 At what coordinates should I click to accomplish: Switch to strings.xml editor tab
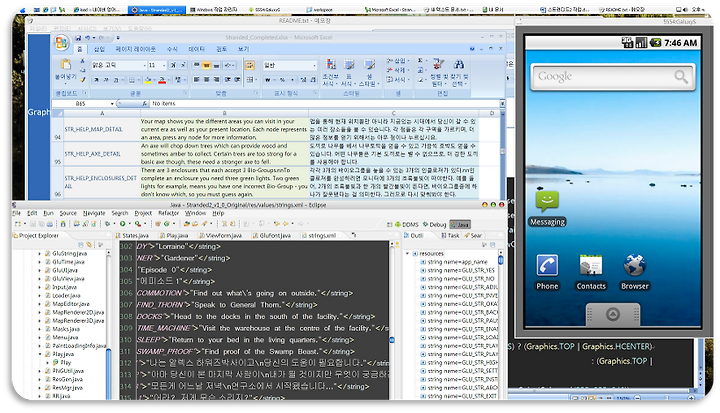click(321, 236)
